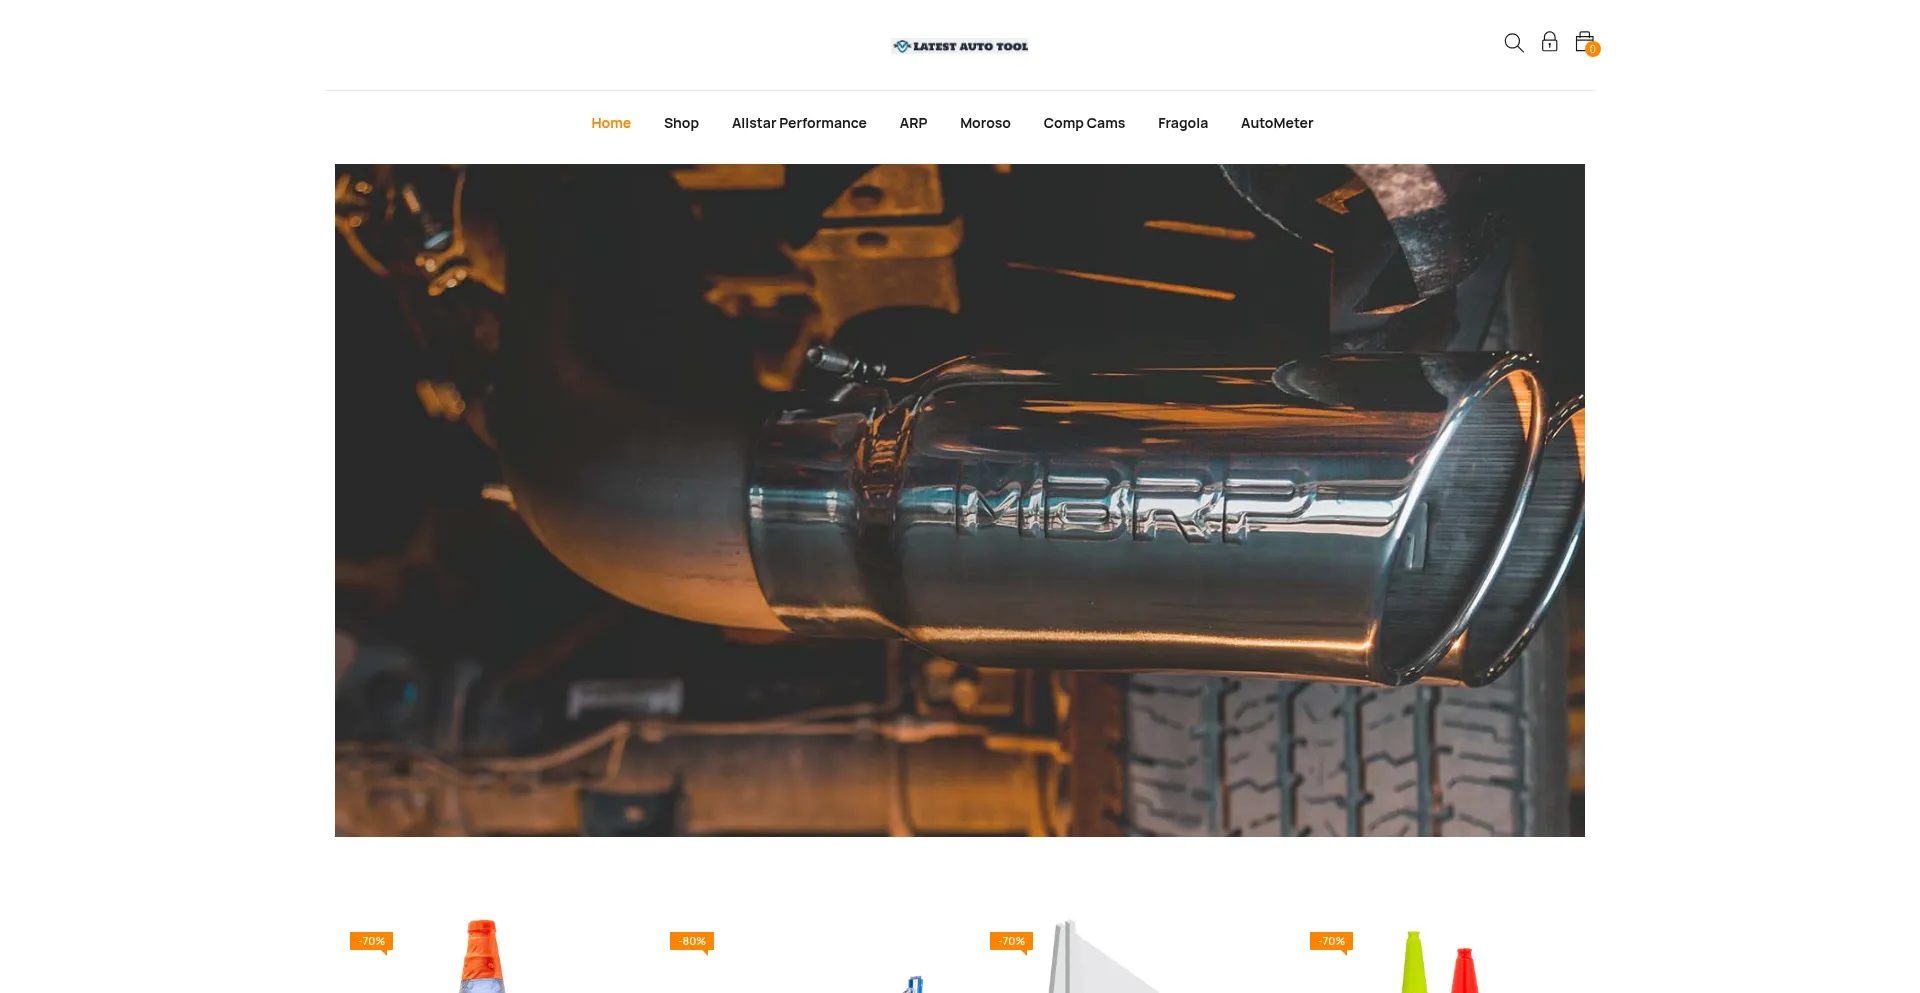
Task: Open the shopping cart icon
Action: pos(1586,43)
